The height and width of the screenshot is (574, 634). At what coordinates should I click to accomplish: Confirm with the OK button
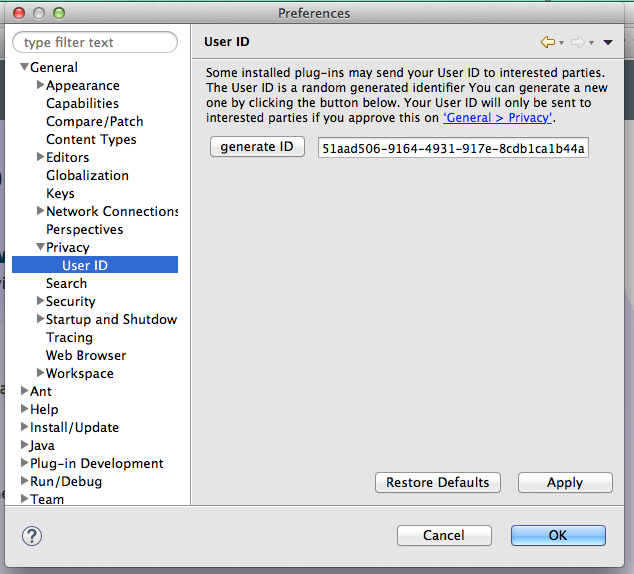558,536
